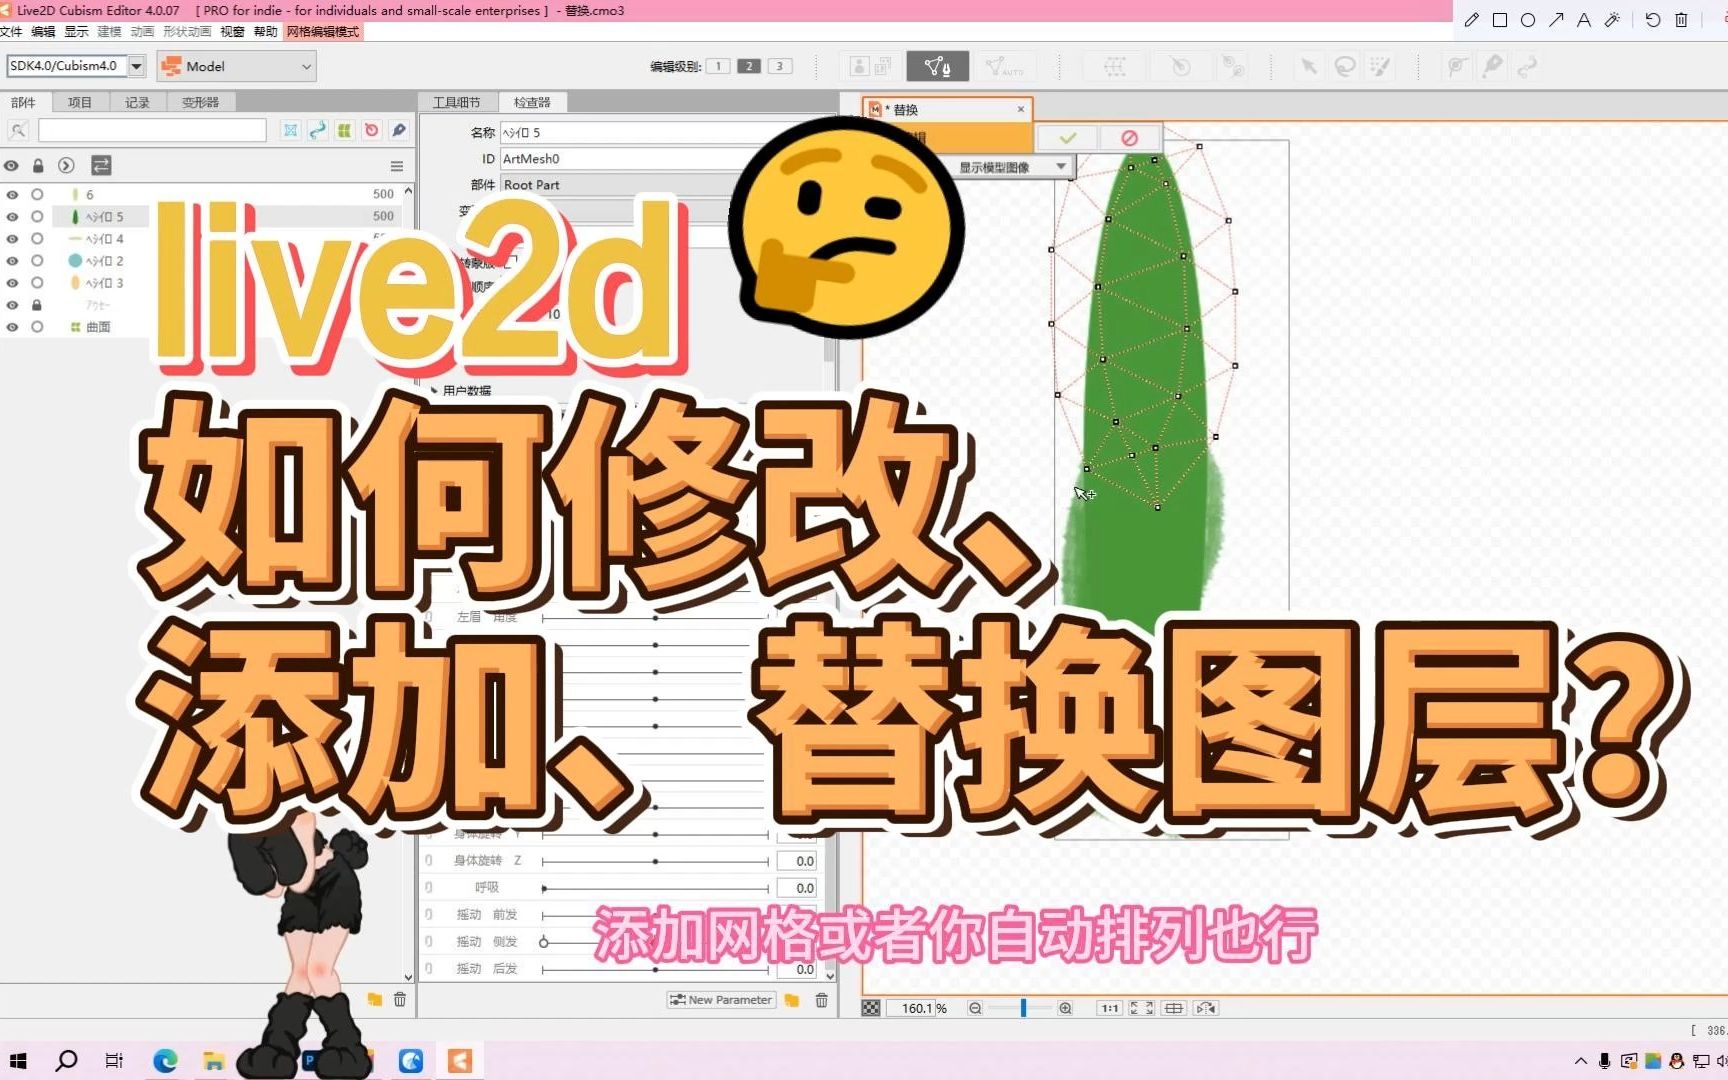Open the 显示 menu

(x=76, y=32)
